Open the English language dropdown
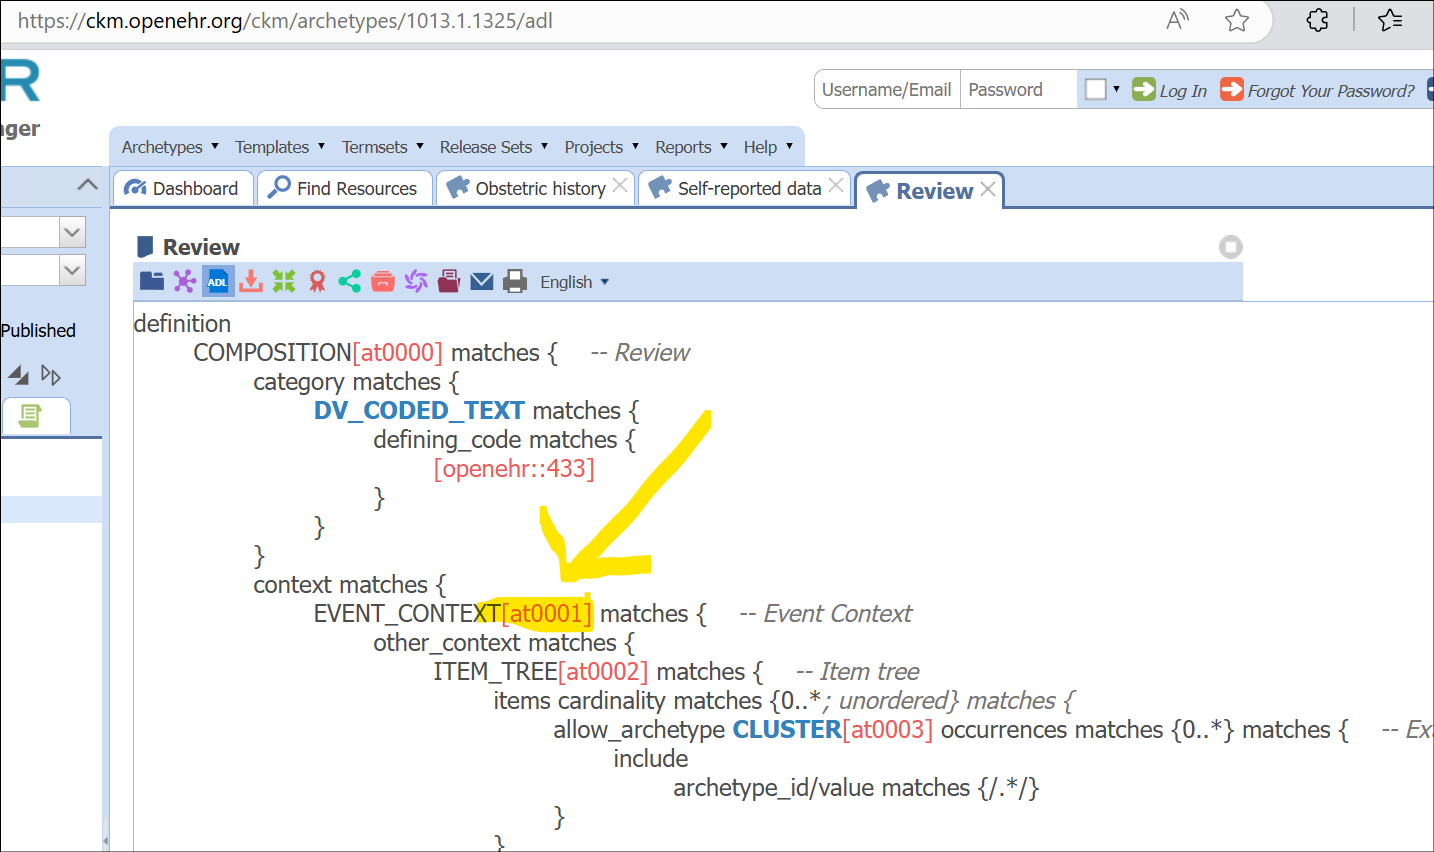 [574, 282]
